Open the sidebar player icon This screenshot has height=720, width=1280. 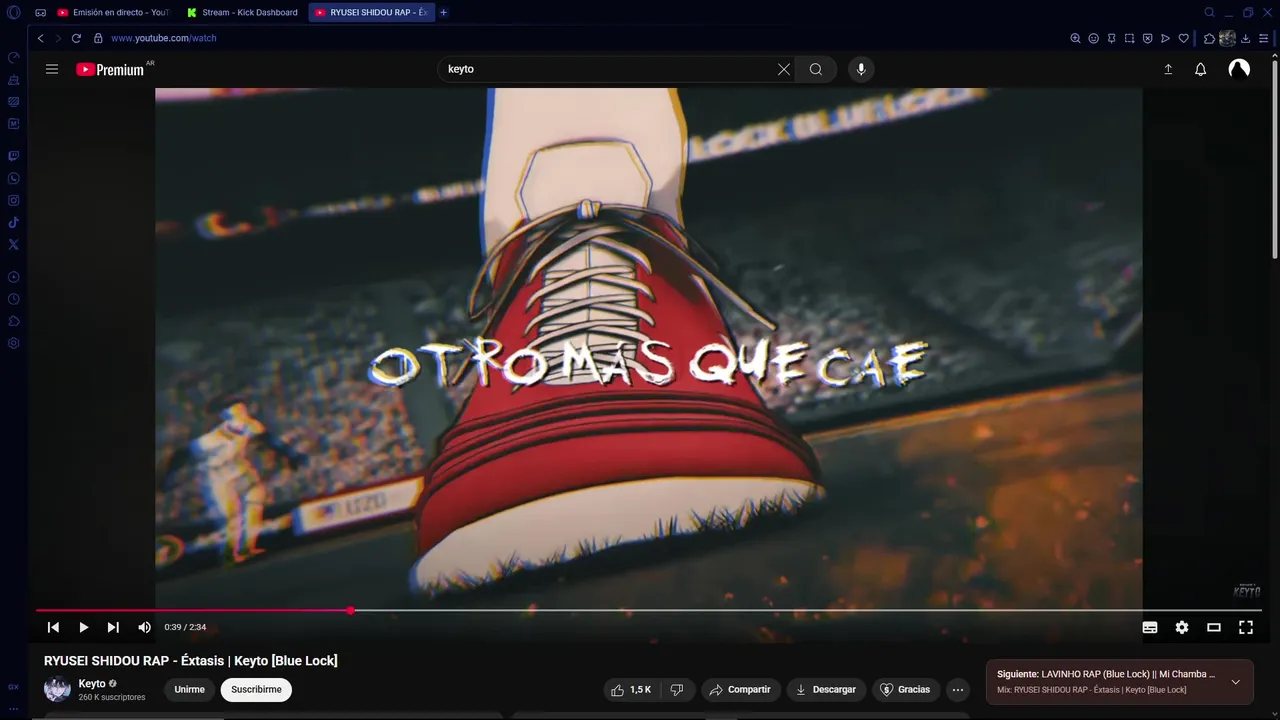[13, 277]
